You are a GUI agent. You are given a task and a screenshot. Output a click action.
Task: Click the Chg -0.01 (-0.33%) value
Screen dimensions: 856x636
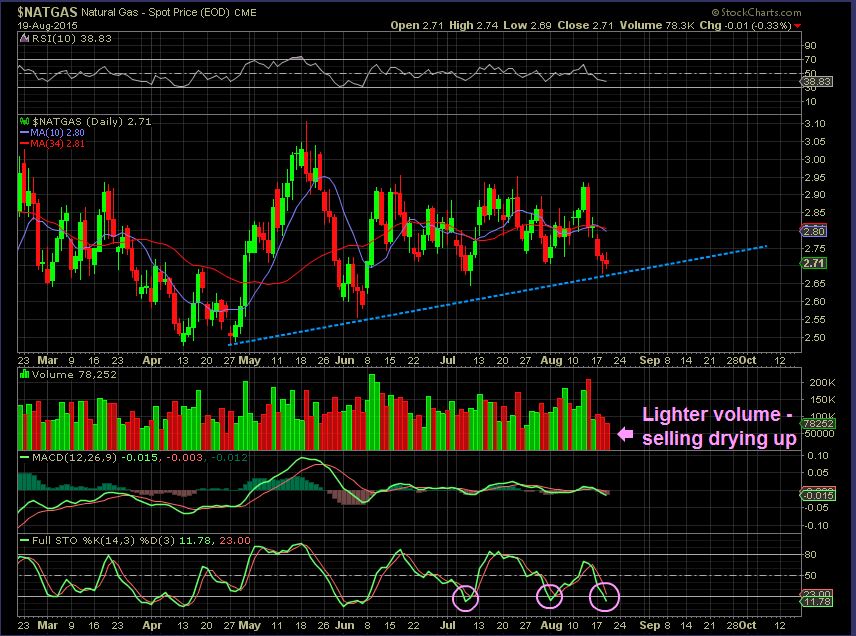click(x=746, y=25)
